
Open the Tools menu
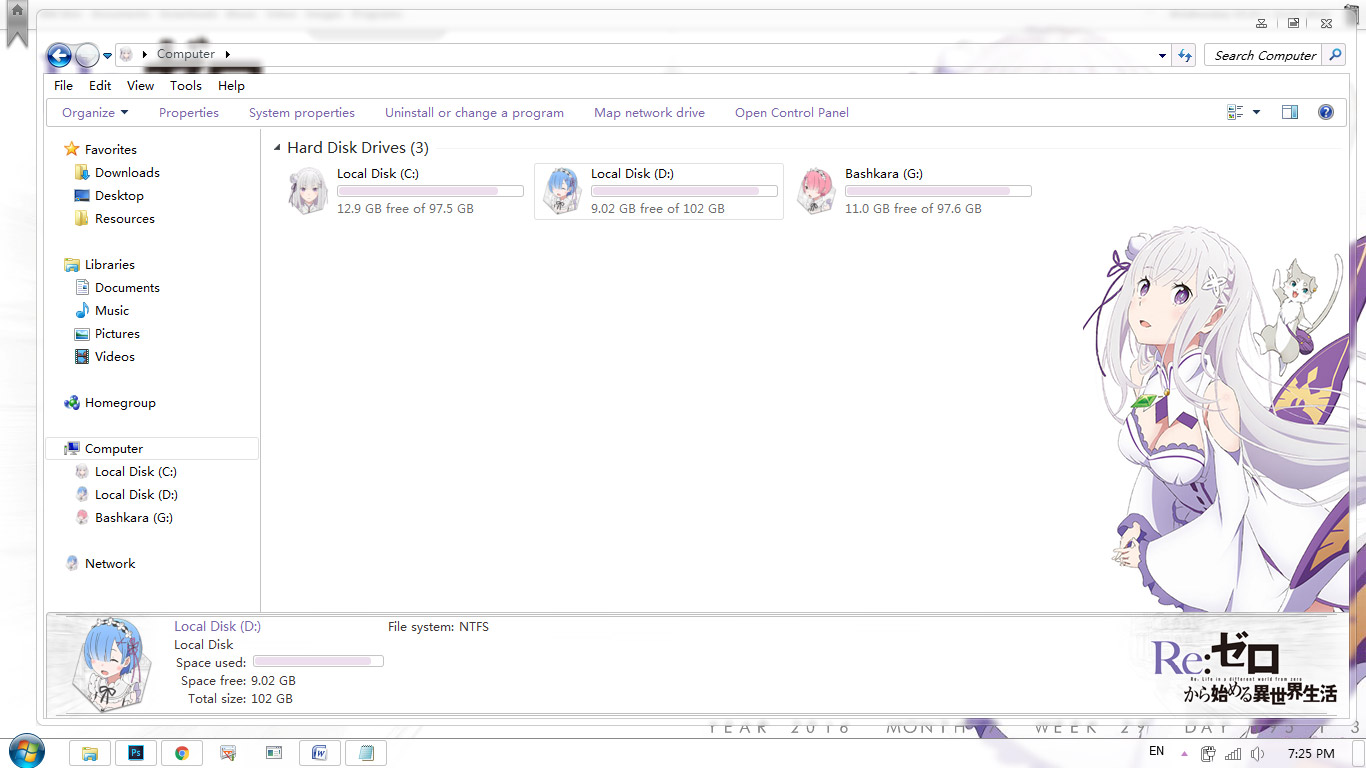185,85
